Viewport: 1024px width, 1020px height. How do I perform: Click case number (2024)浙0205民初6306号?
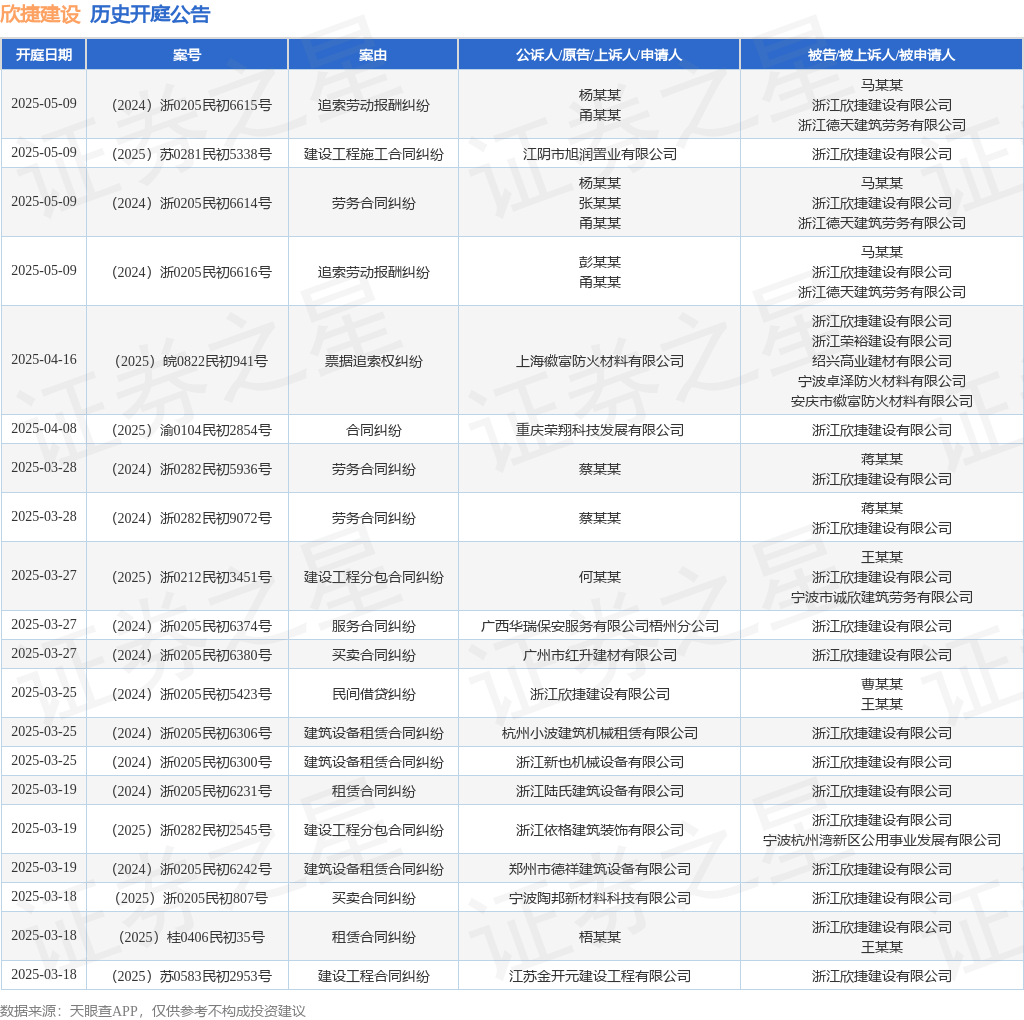(191, 733)
